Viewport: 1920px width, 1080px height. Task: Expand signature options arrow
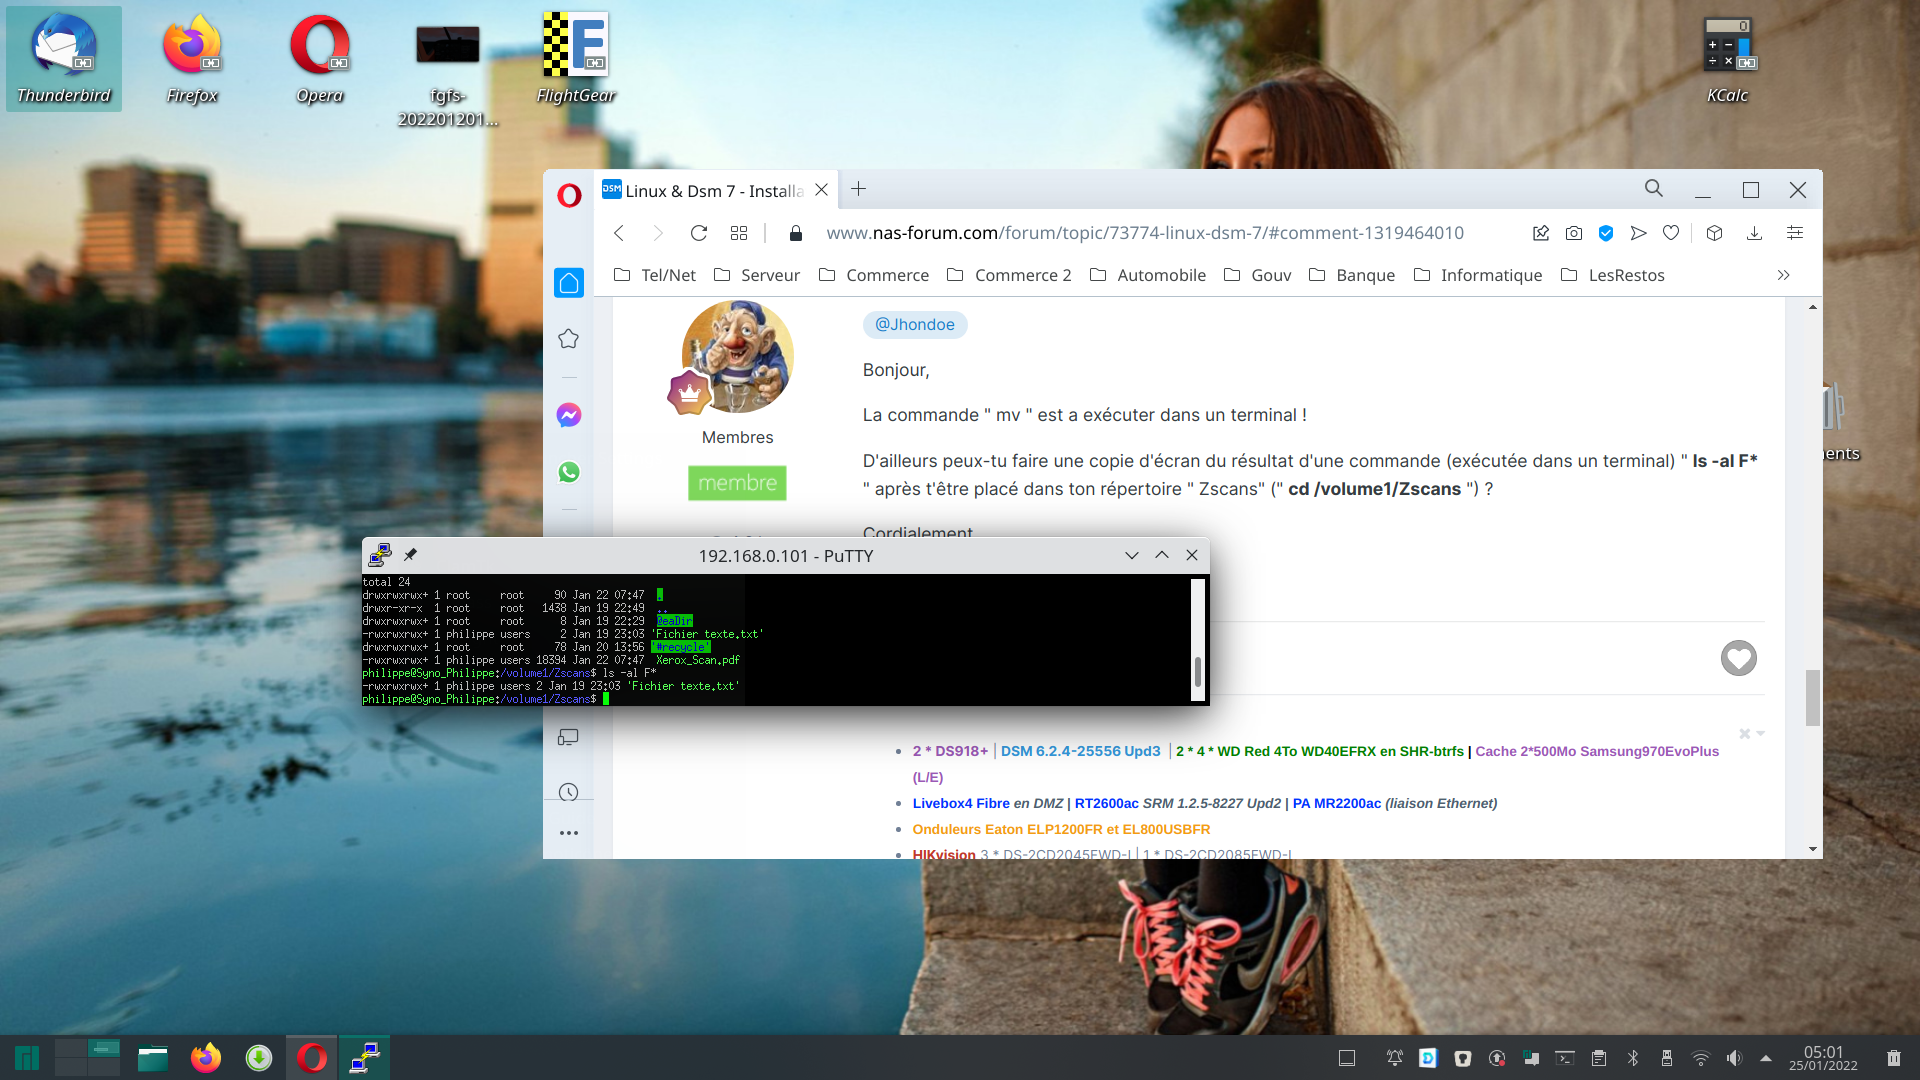(1761, 734)
